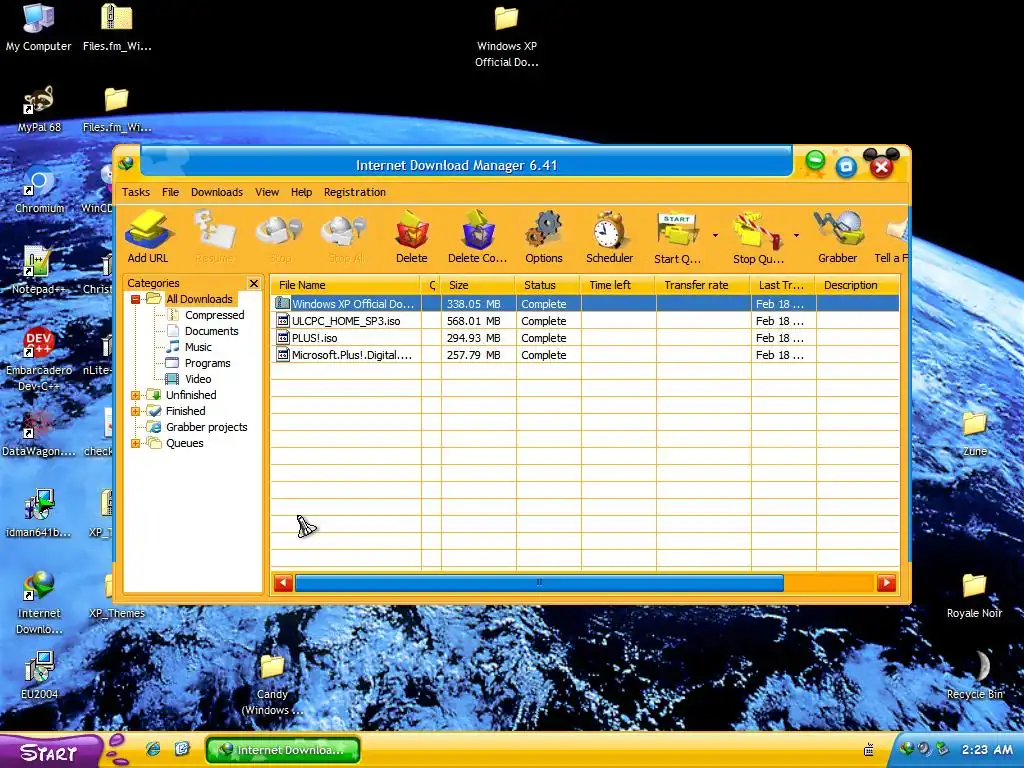
Task: Open the Grabber toolbar icon
Action: click(838, 236)
